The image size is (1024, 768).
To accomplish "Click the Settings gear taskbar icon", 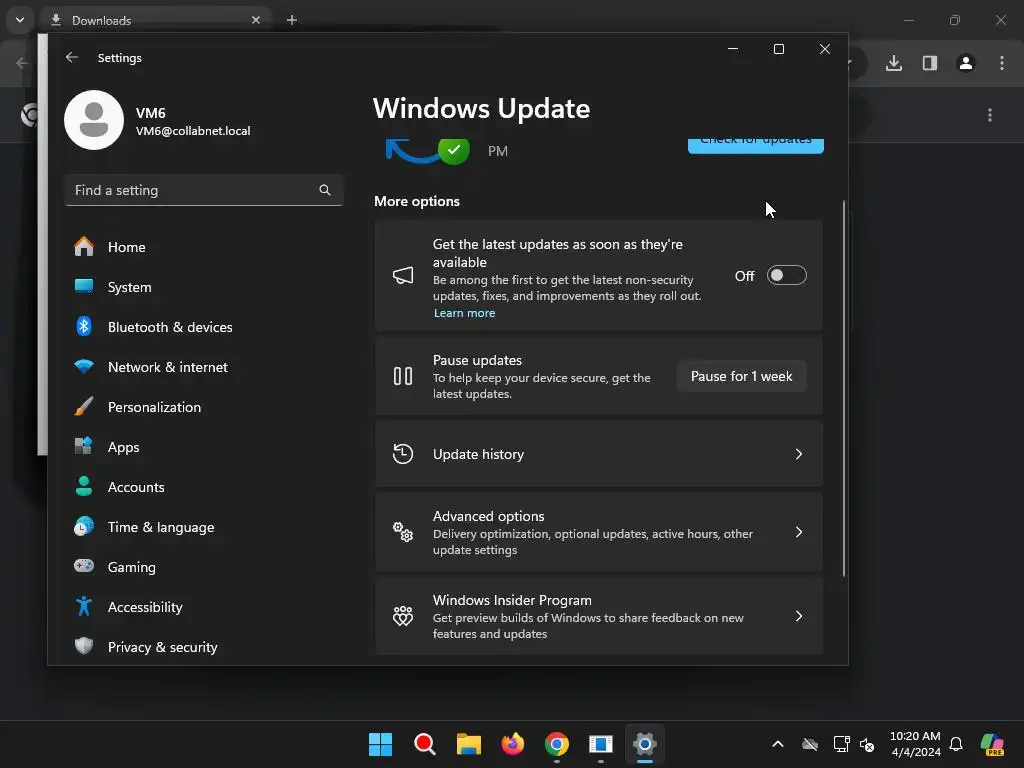I will pyautogui.click(x=645, y=744).
